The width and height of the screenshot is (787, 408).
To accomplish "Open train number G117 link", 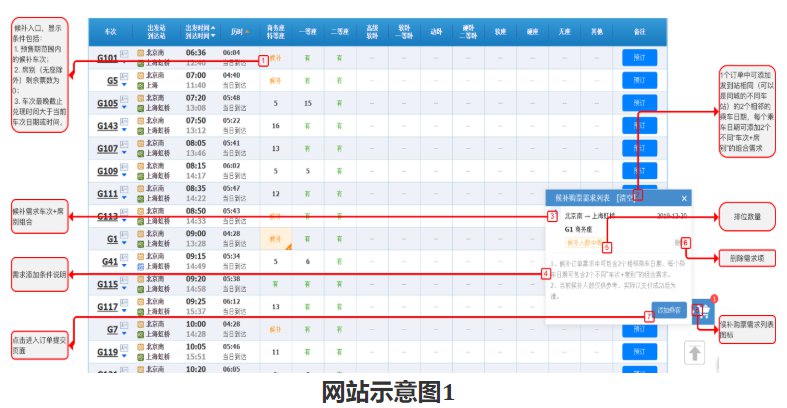I will point(107,307).
